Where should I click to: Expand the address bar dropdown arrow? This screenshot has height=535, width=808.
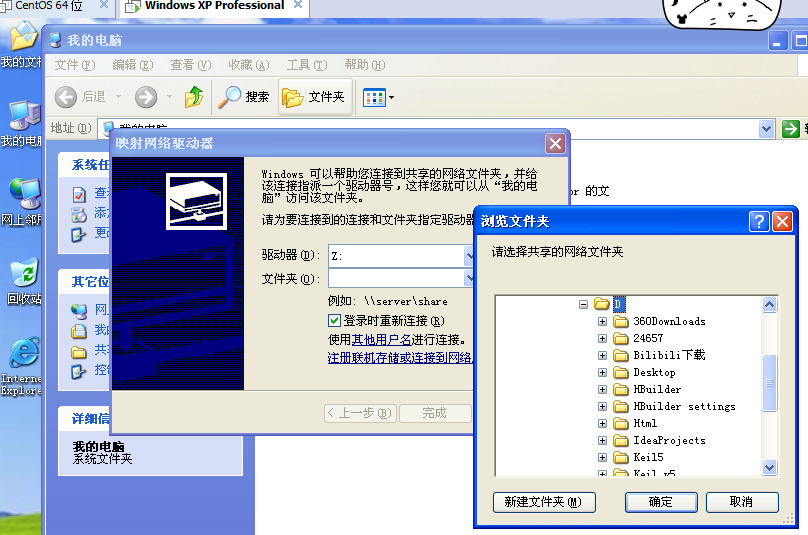point(766,128)
